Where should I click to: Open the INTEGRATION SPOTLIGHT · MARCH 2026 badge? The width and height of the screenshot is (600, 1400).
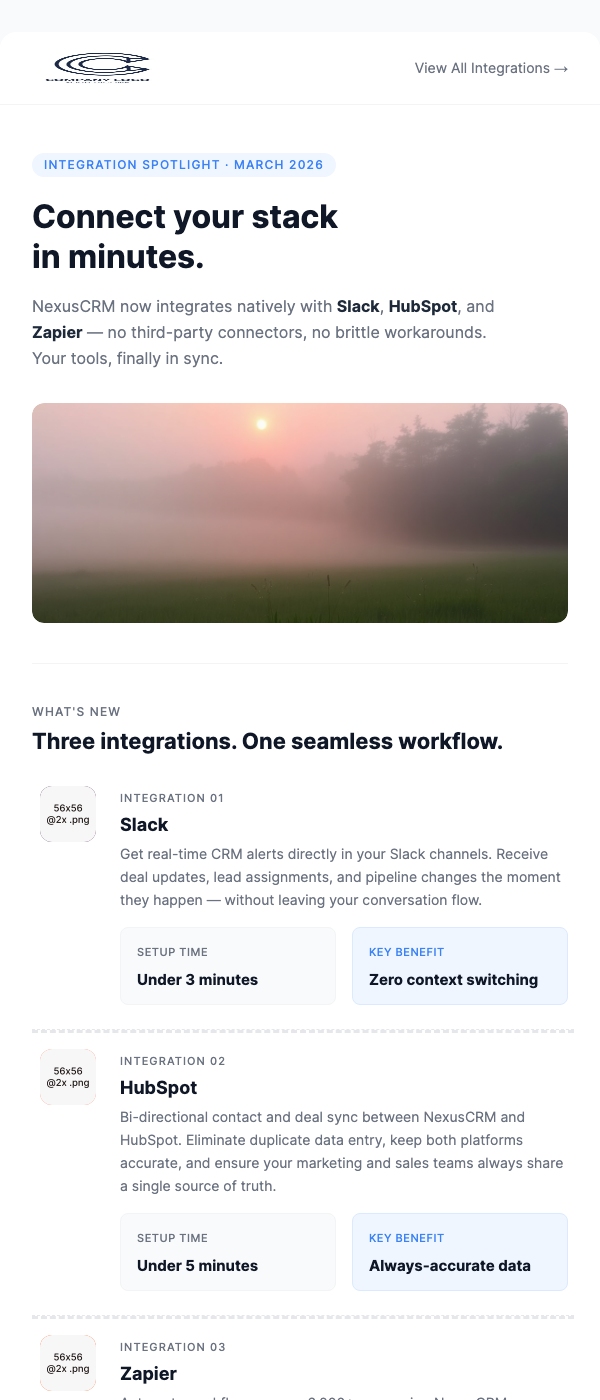(x=184, y=165)
